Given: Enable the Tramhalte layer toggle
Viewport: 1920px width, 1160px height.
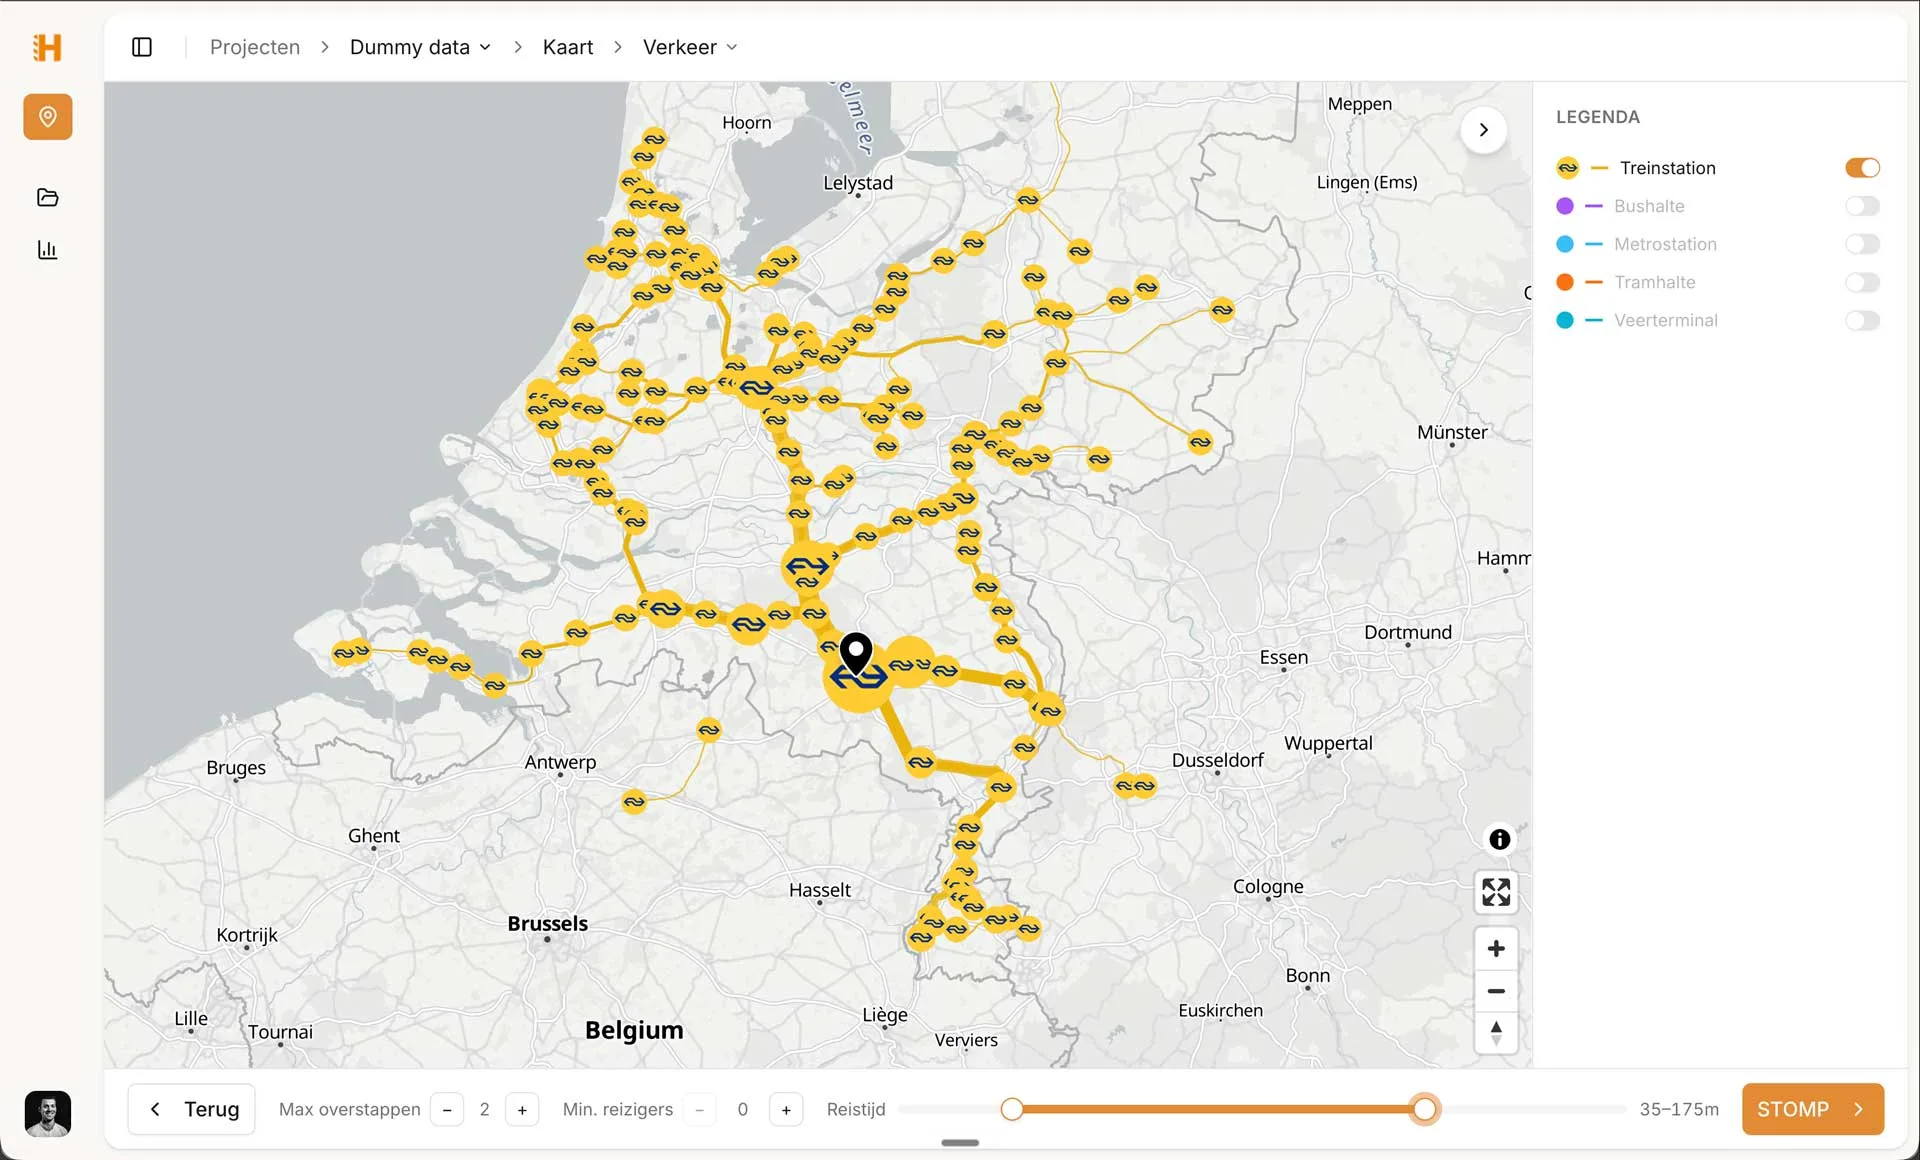Looking at the screenshot, I should (x=1862, y=282).
